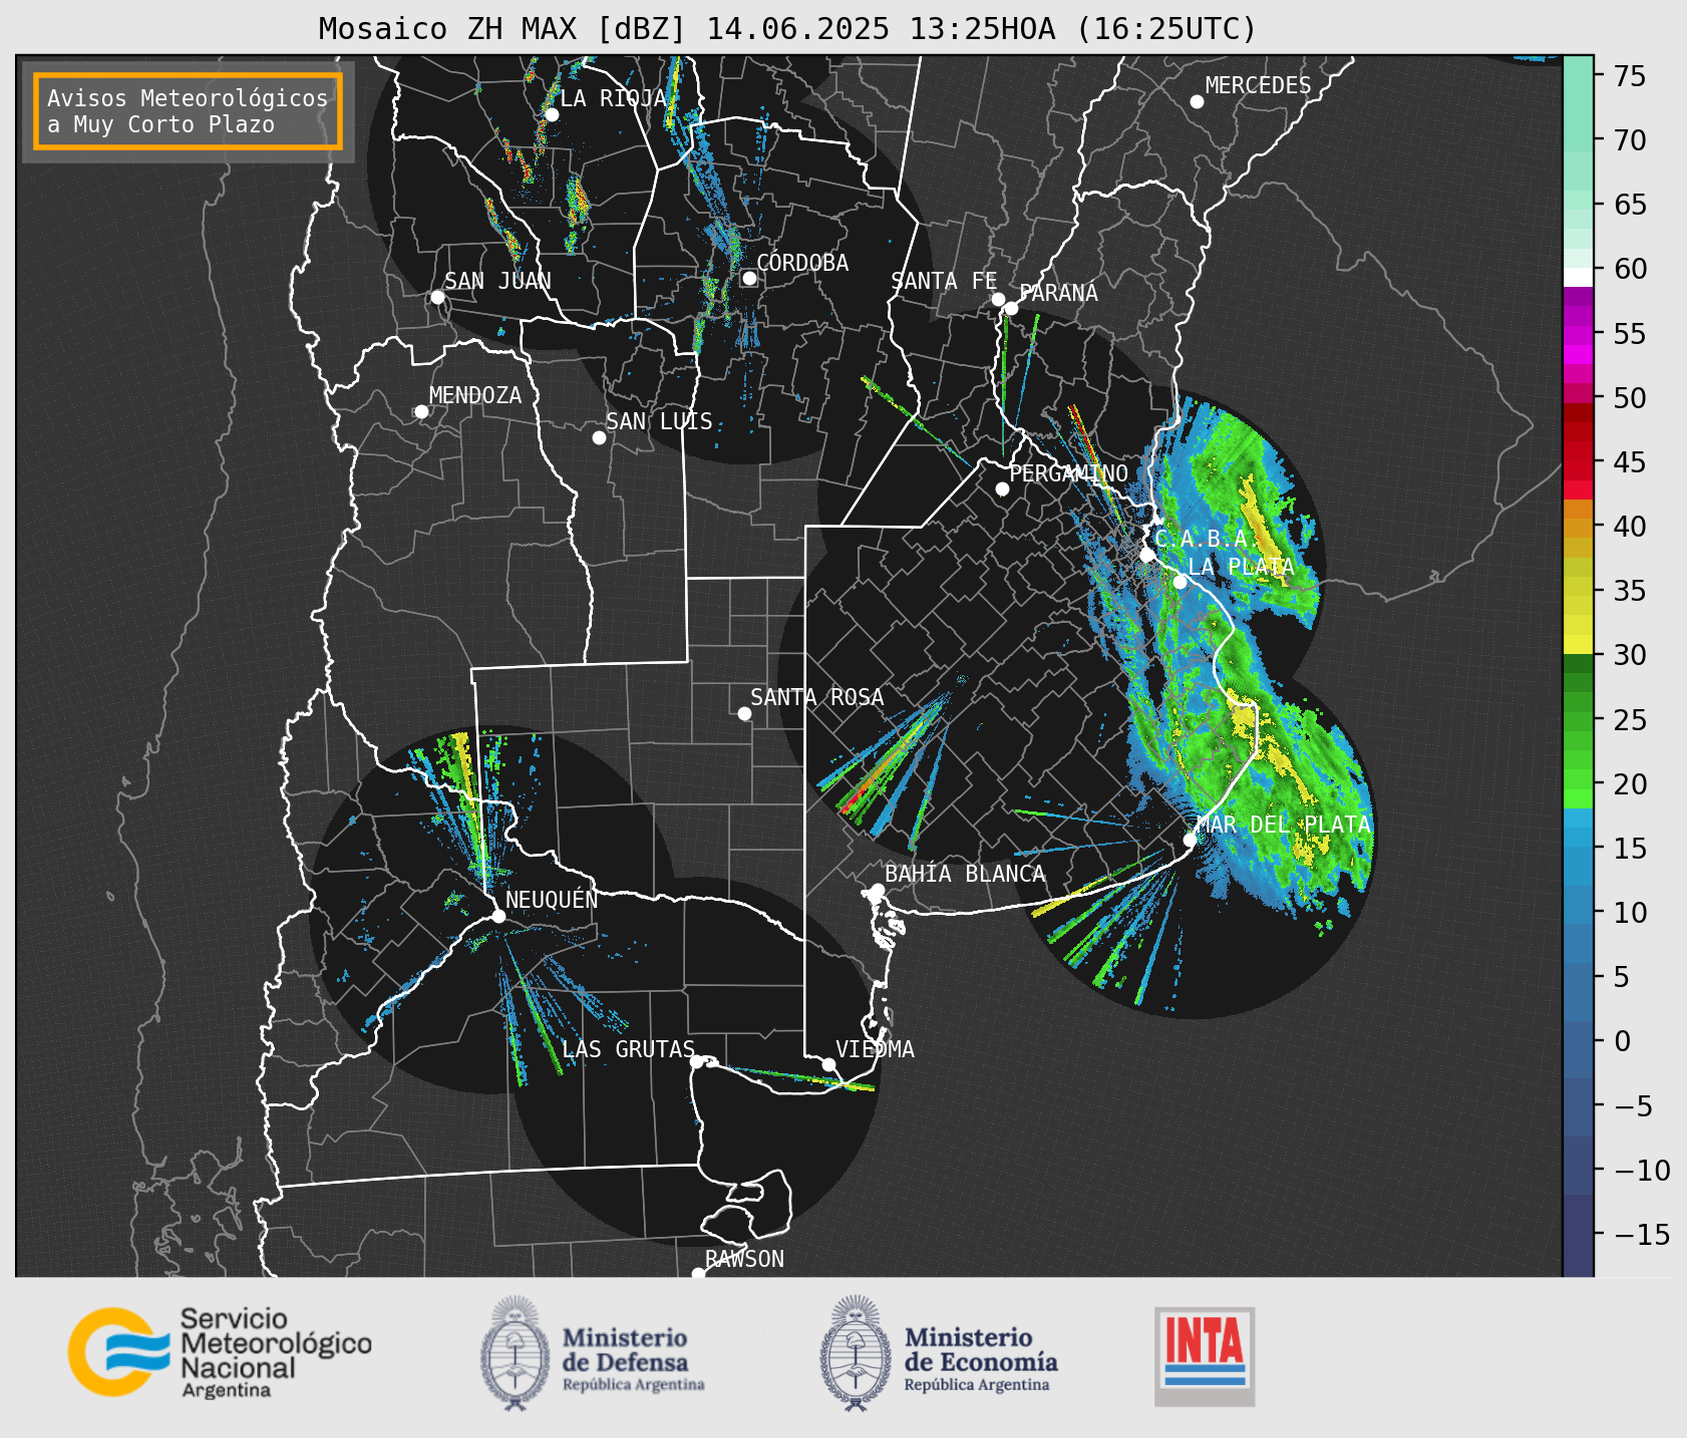The width and height of the screenshot is (1687, 1438).
Task: Click the mosaic title with date and time
Action: point(787,29)
